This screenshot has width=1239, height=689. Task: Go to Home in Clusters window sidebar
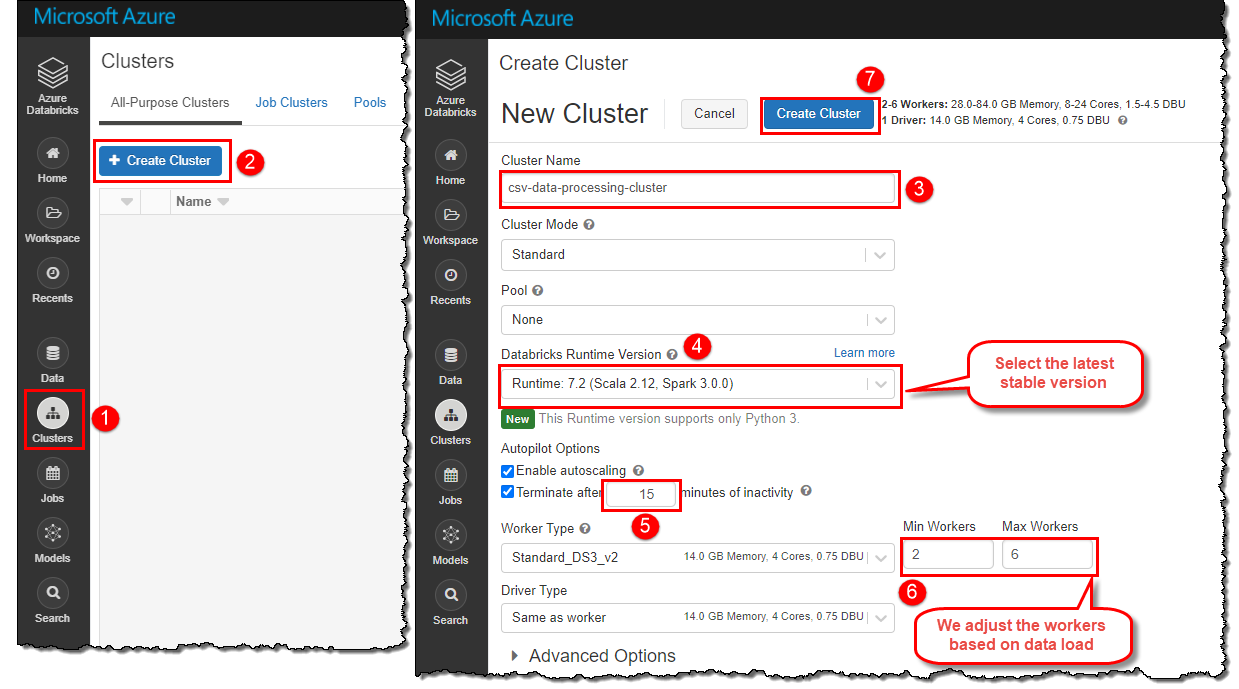point(52,161)
